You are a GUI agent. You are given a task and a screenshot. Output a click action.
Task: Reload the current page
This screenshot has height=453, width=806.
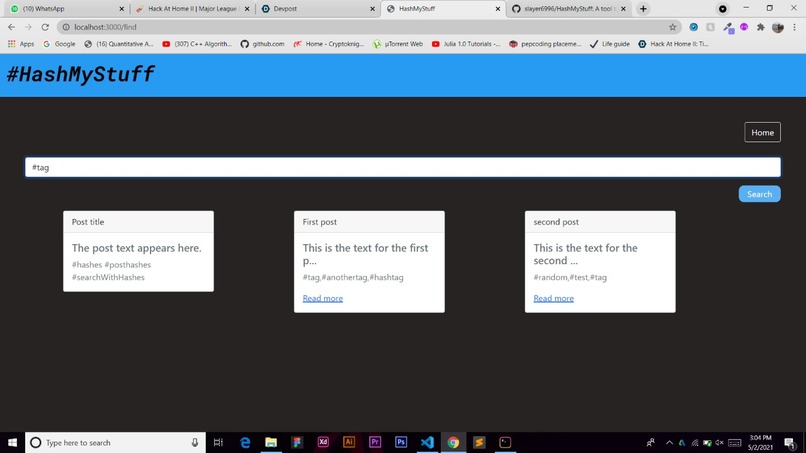pos(45,27)
